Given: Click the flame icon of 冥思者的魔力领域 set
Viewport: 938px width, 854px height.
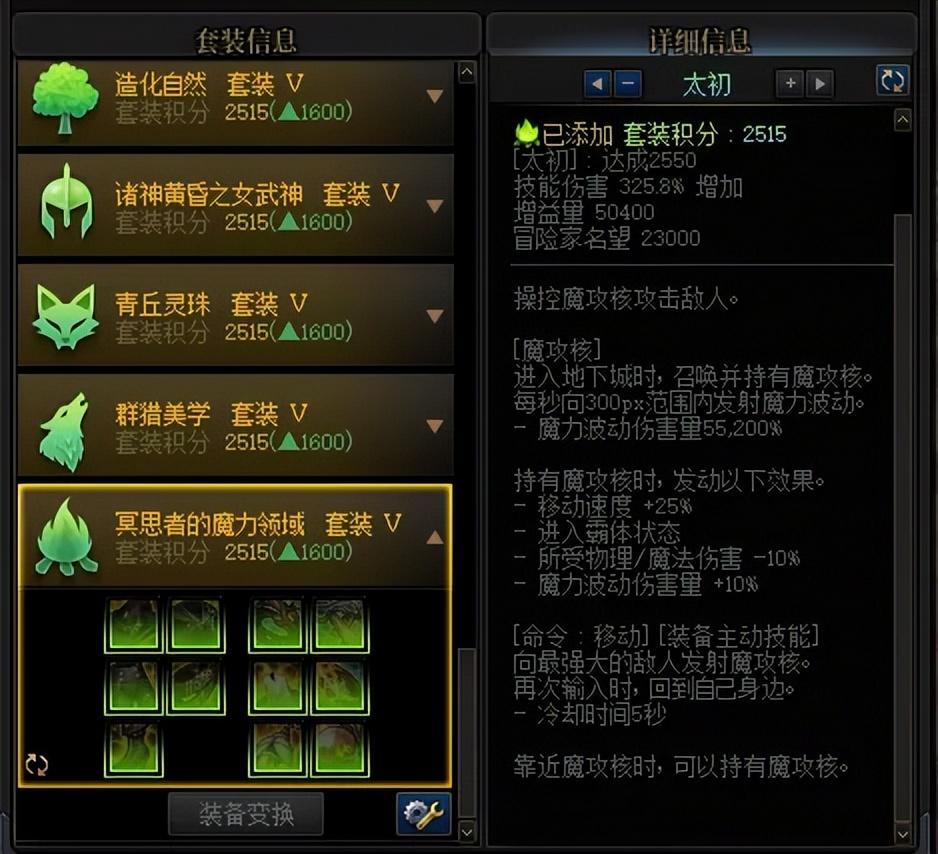Looking at the screenshot, I should 66,538.
